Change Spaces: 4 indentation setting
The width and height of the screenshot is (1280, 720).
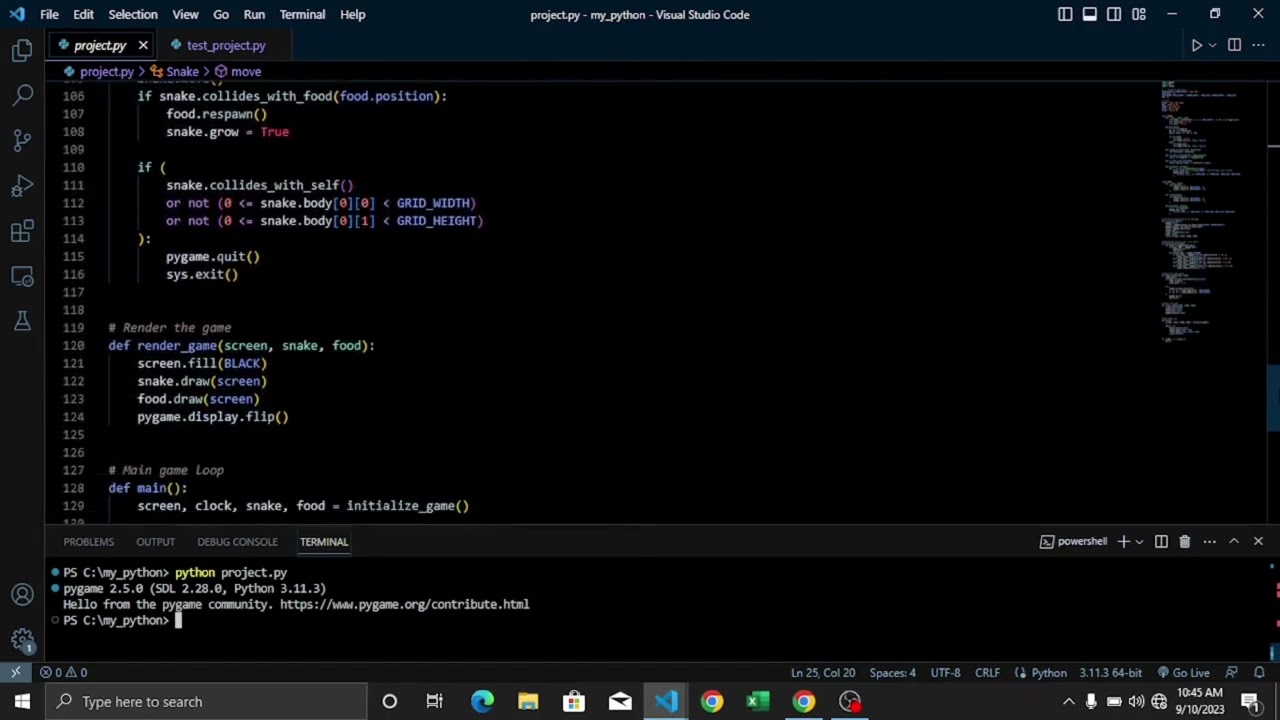(892, 673)
